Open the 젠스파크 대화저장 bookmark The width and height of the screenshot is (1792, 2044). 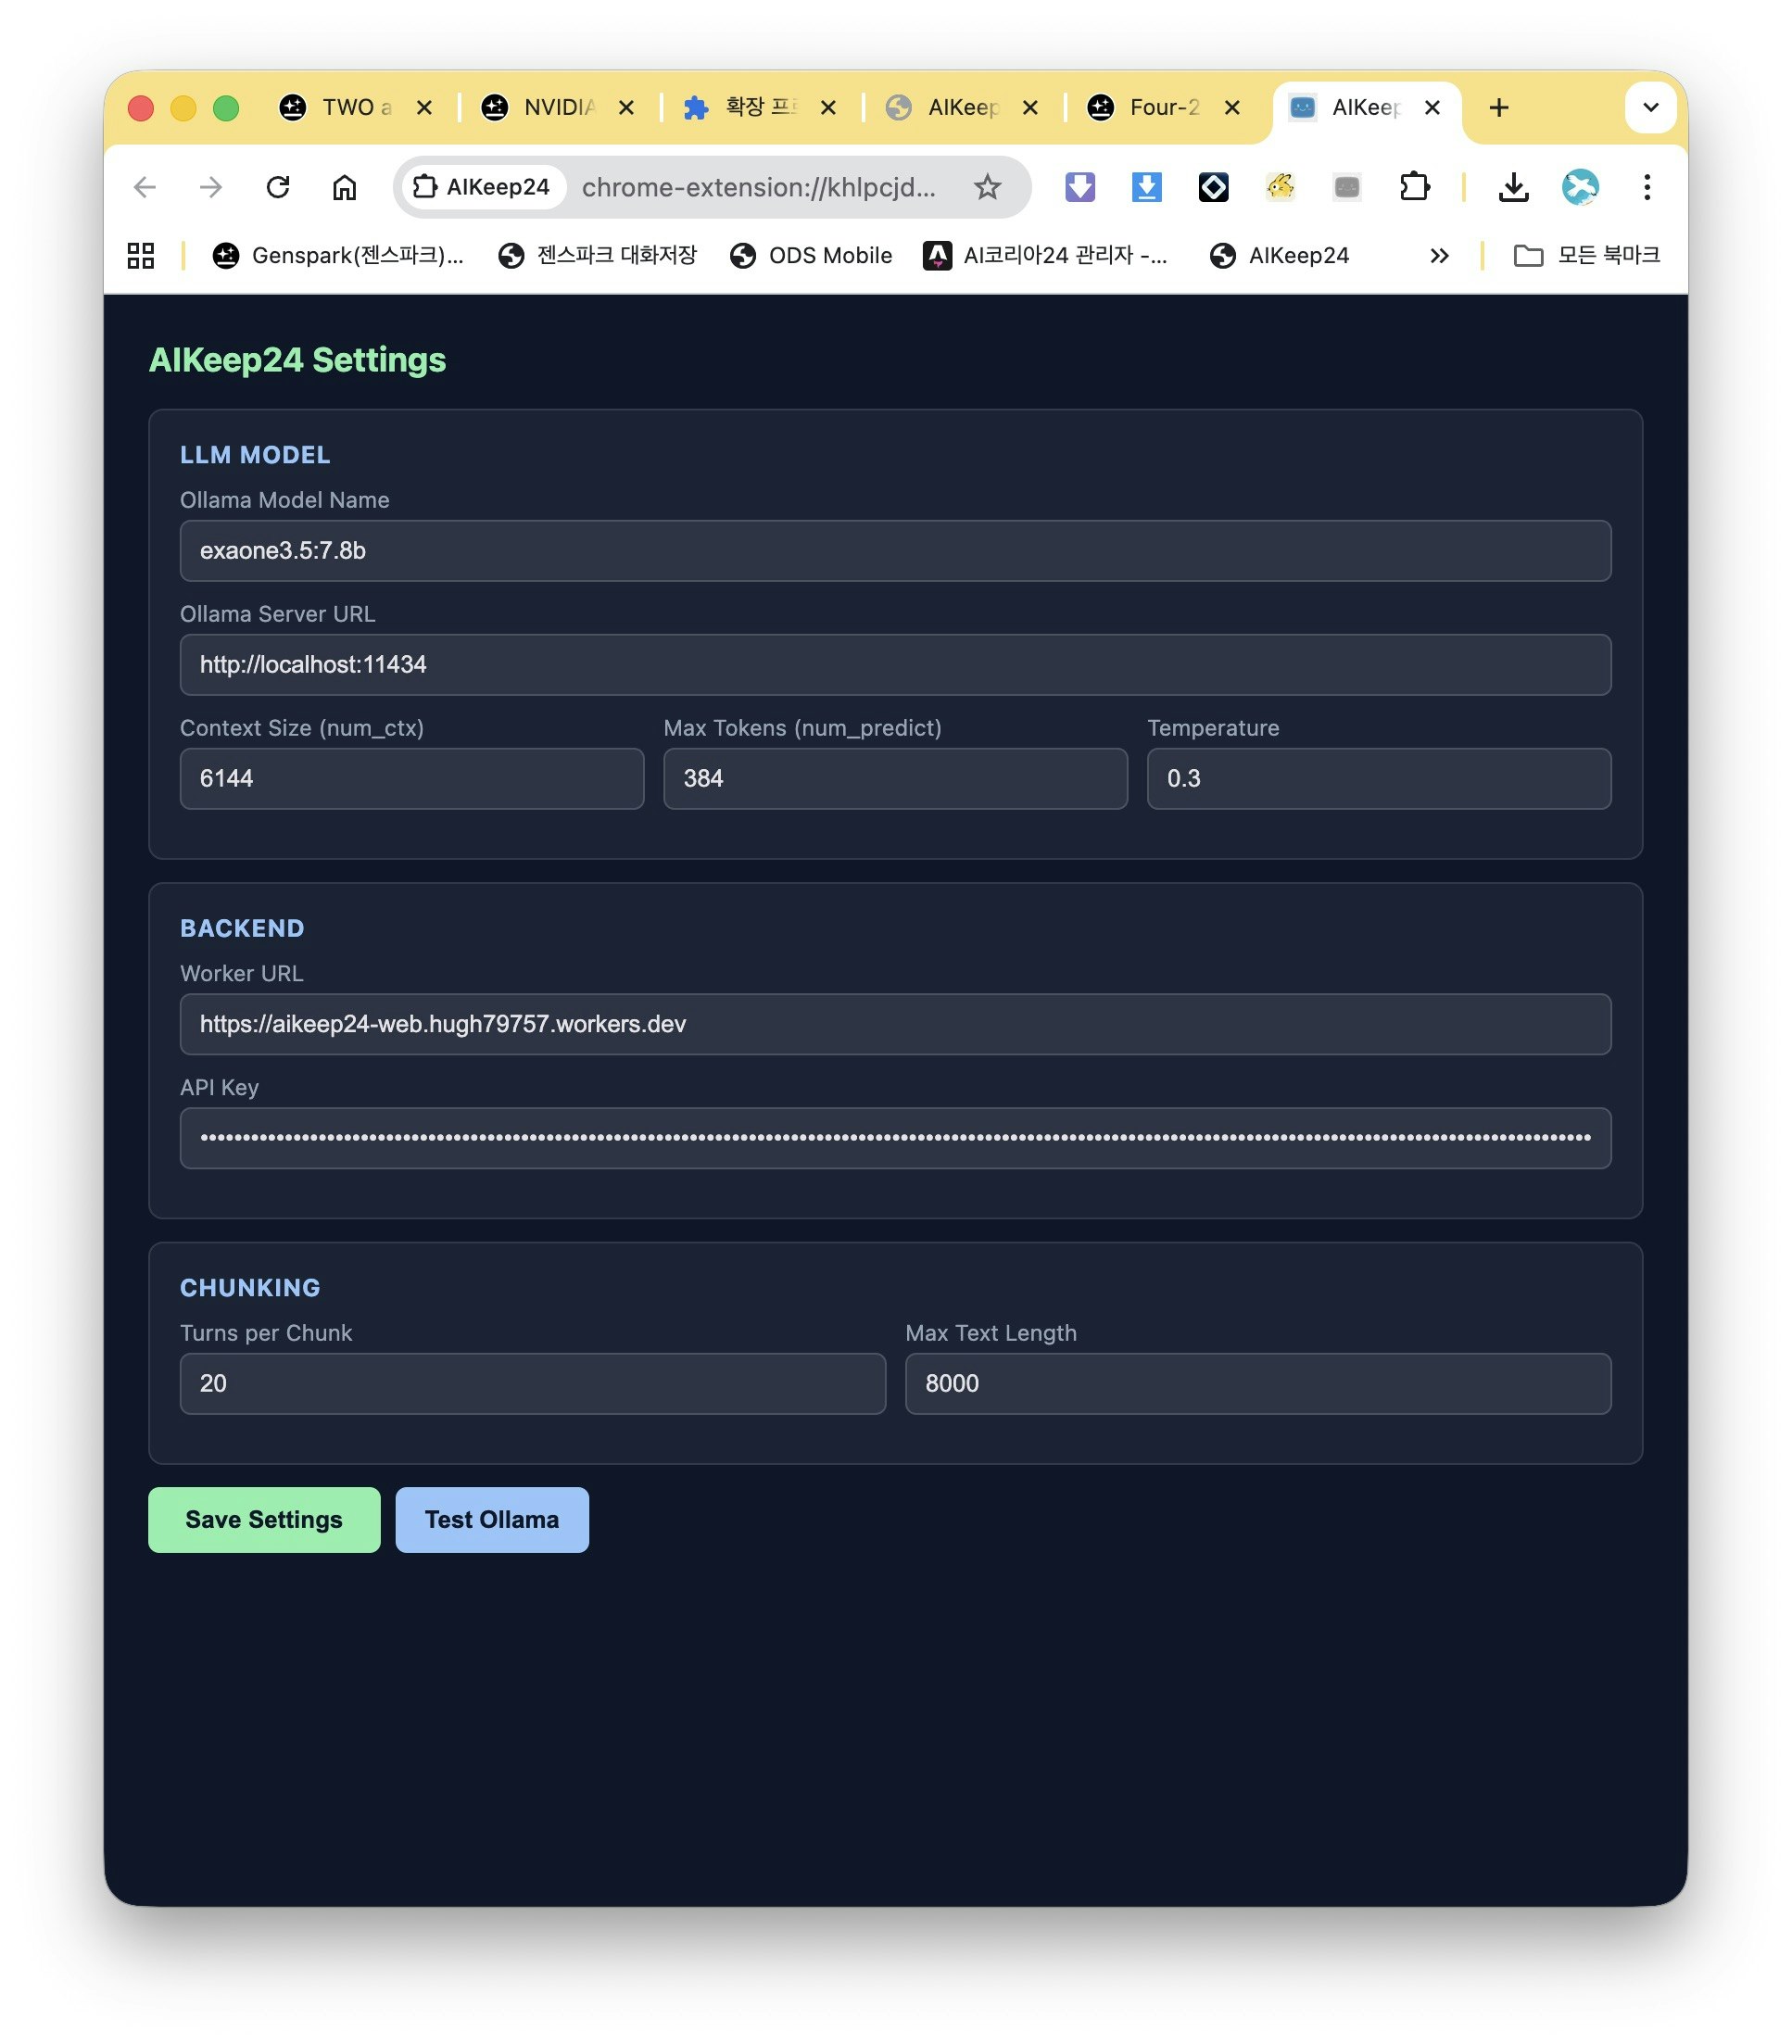pyautogui.click(x=597, y=256)
